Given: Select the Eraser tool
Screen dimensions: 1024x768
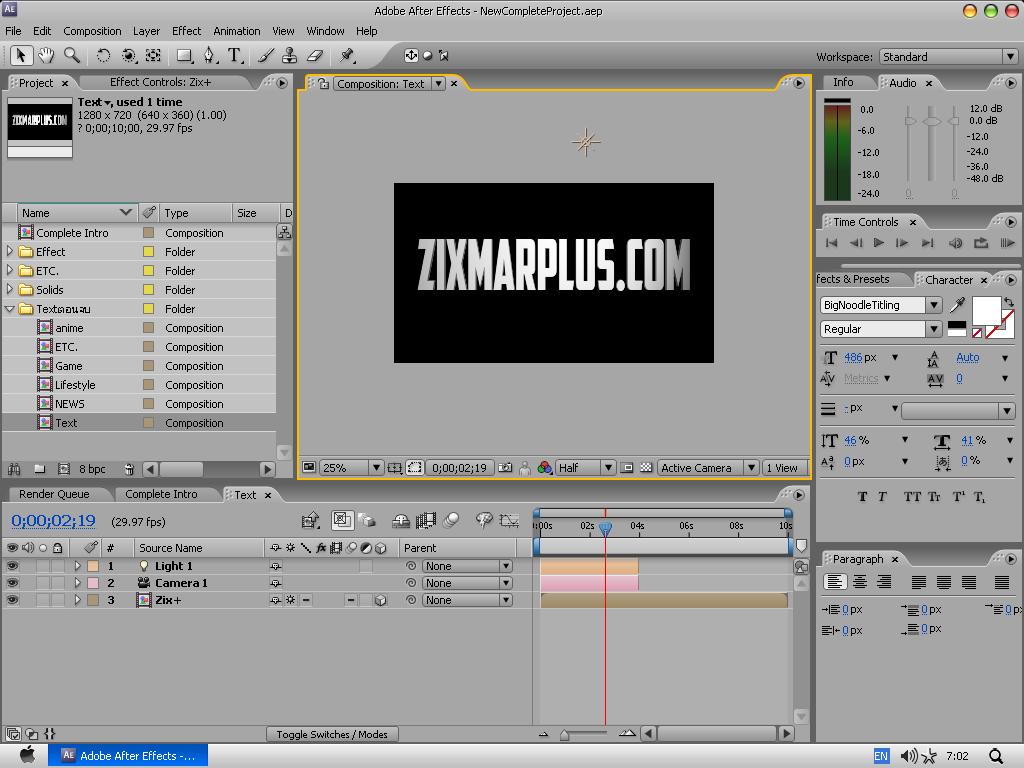Looking at the screenshot, I should 315,56.
